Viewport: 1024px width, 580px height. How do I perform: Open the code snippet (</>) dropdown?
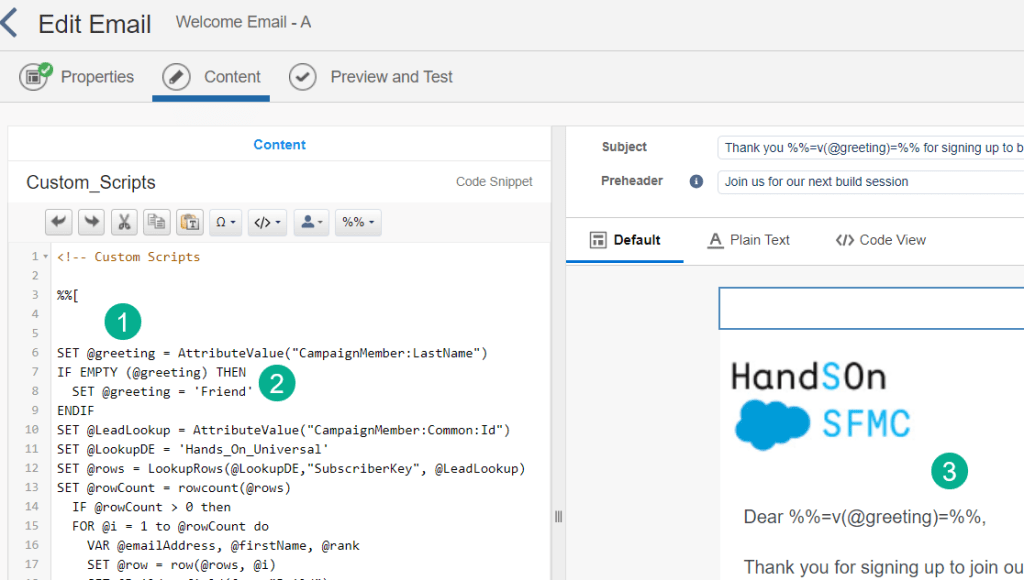click(x=267, y=222)
